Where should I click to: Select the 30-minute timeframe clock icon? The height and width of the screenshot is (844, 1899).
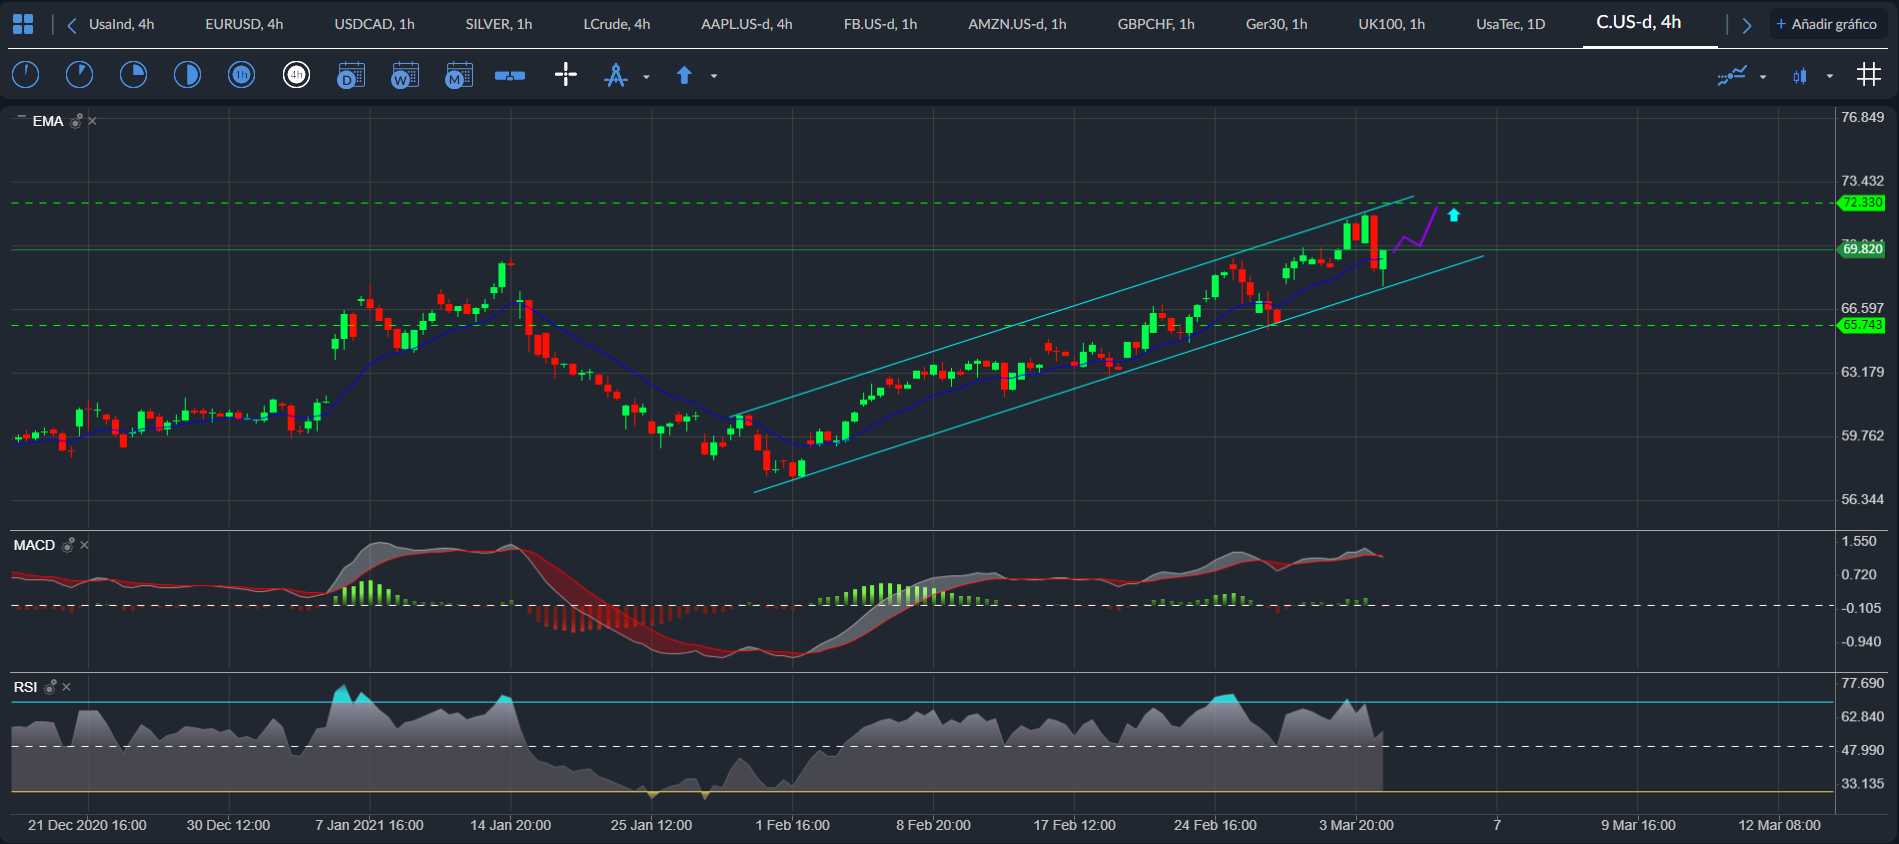(x=187, y=75)
